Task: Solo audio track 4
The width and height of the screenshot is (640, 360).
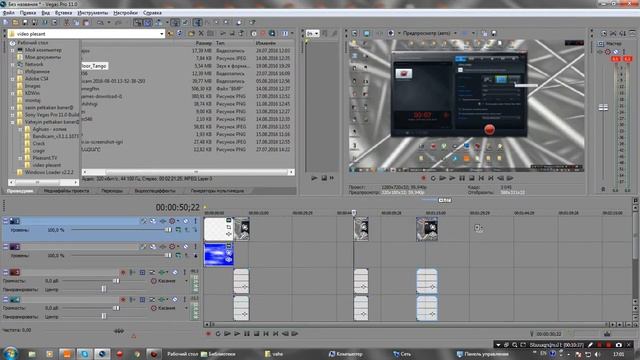Action: (184, 300)
